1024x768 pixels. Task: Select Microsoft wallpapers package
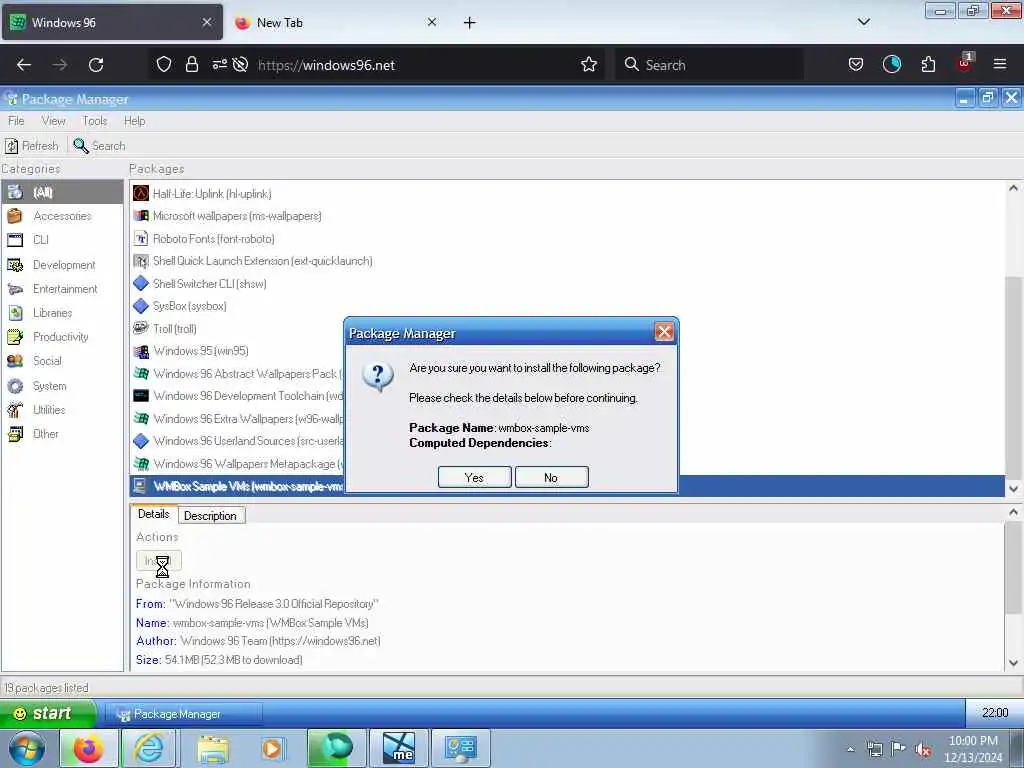pos(567,216)
